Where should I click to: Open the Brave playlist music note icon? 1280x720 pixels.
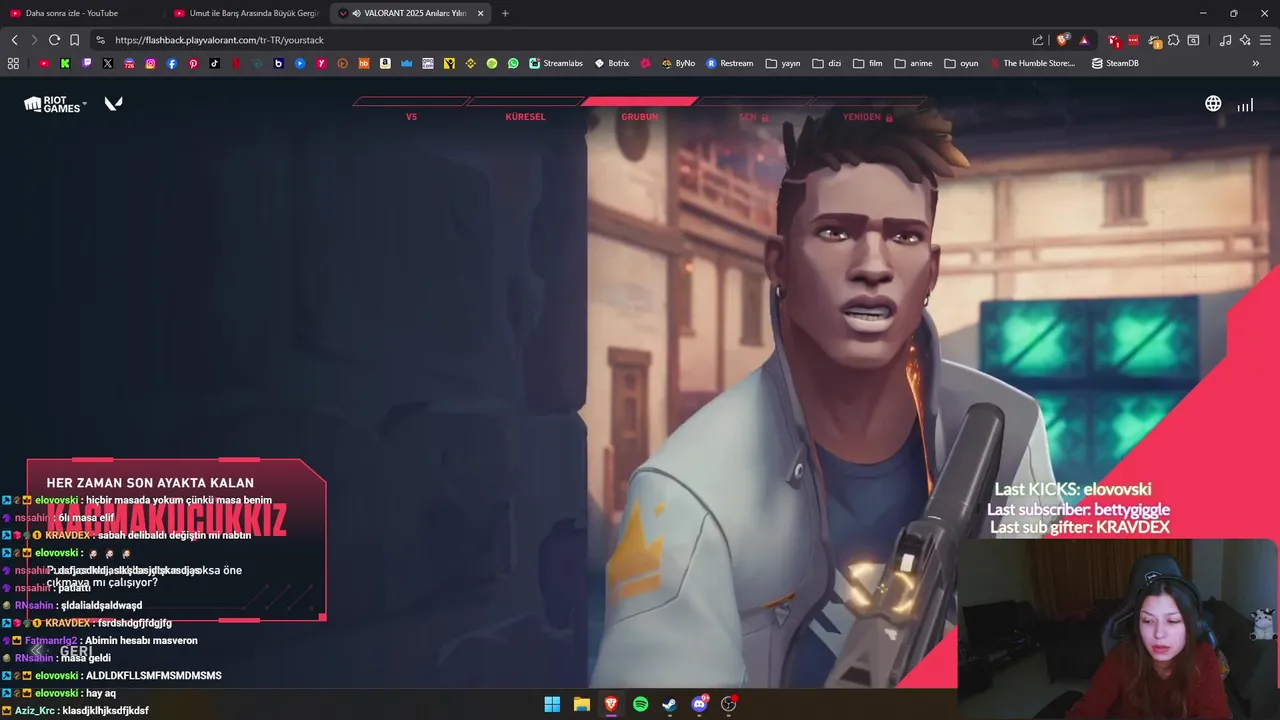(1225, 40)
